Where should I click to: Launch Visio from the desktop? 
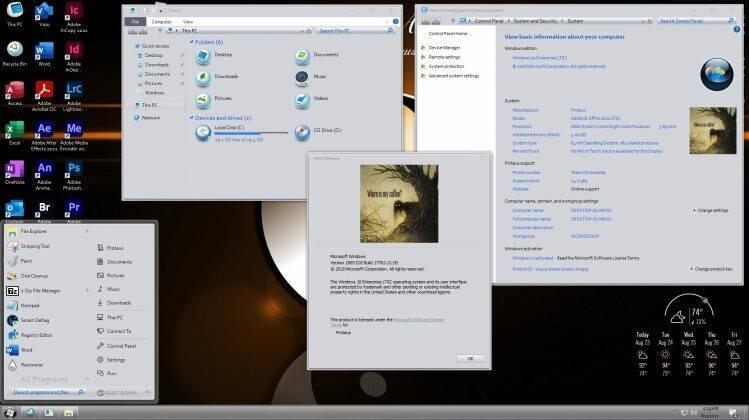click(x=44, y=15)
